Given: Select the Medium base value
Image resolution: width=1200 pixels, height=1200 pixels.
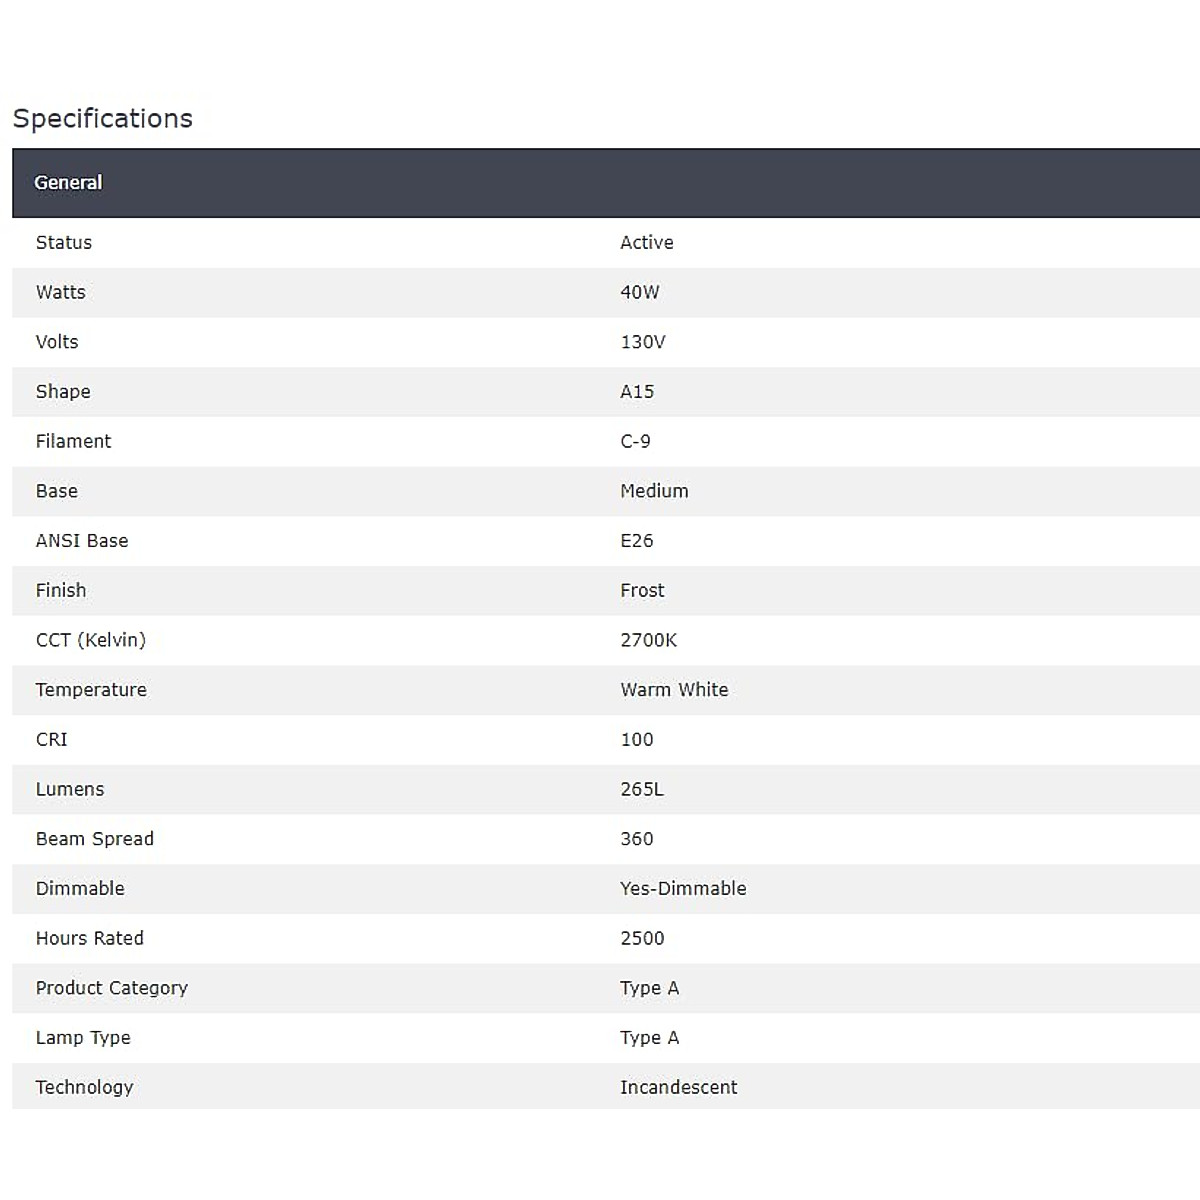Looking at the screenshot, I should point(654,491).
